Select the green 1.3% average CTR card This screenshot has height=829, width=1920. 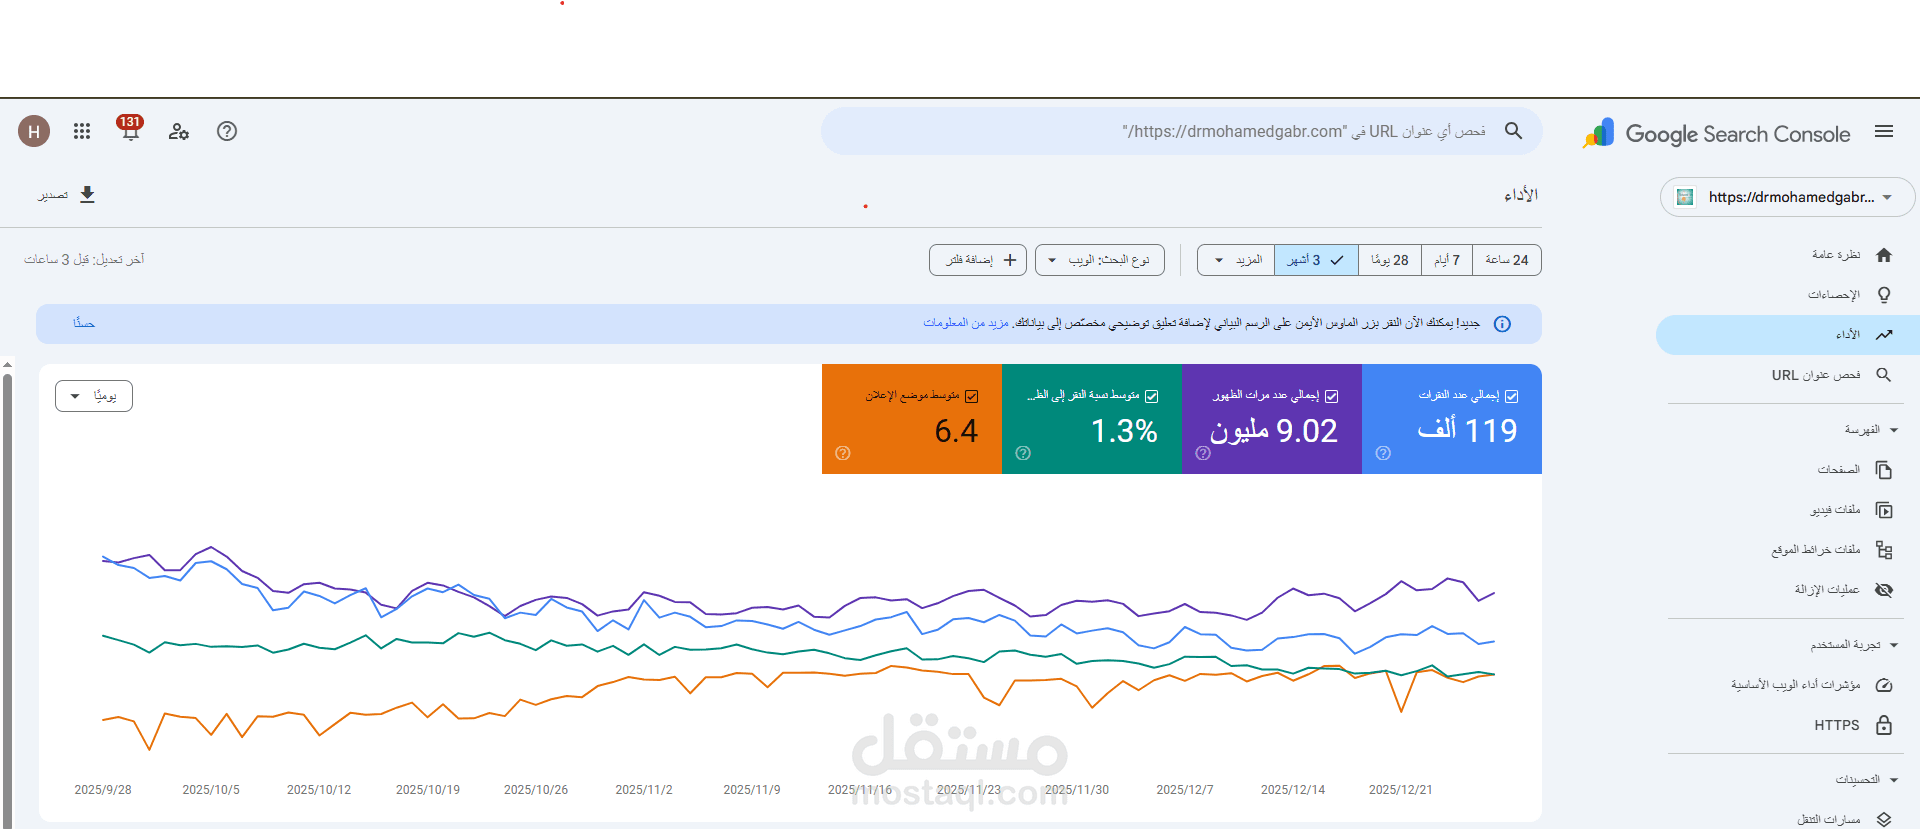[x=1092, y=419]
